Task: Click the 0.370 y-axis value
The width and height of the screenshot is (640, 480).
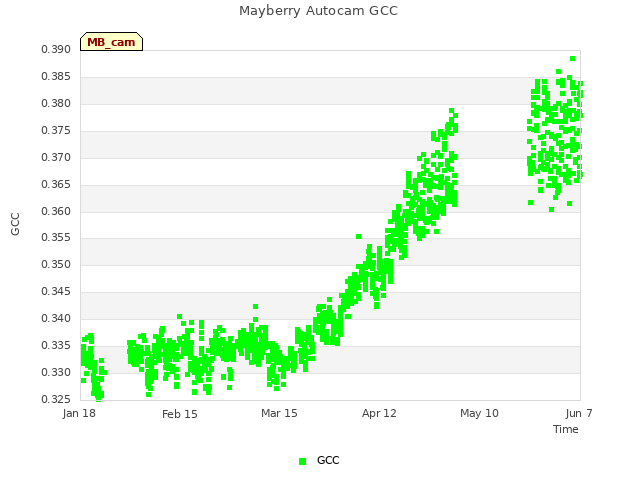Action: pos(56,157)
